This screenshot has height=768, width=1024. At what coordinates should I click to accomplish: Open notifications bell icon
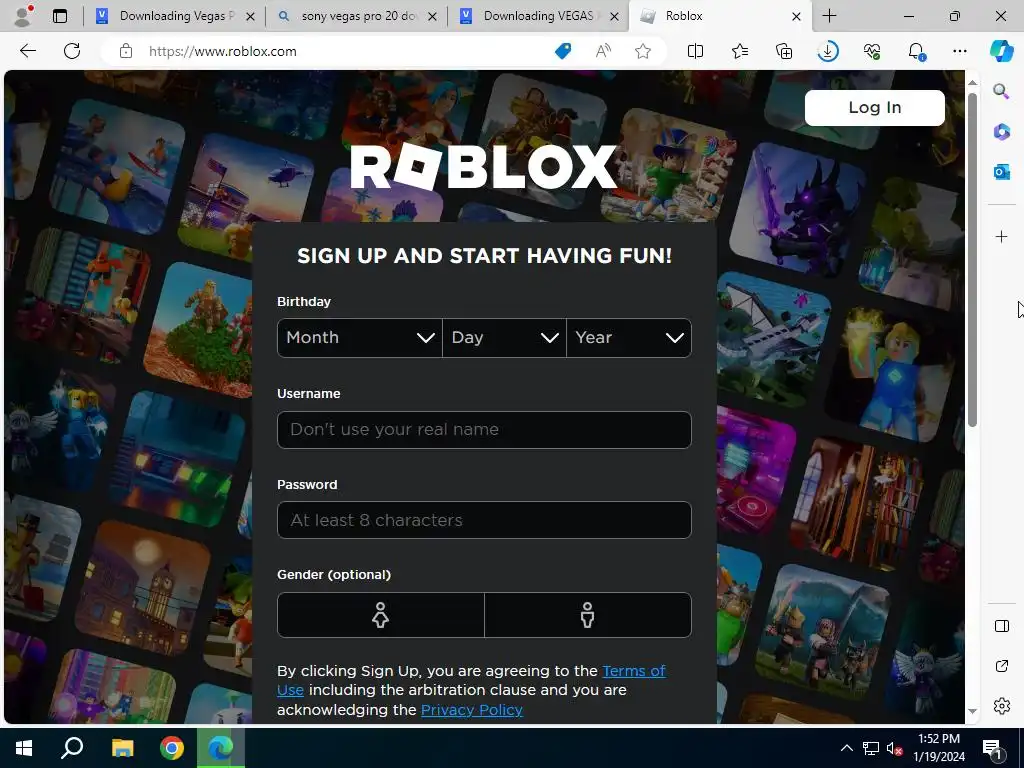(916, 51)
